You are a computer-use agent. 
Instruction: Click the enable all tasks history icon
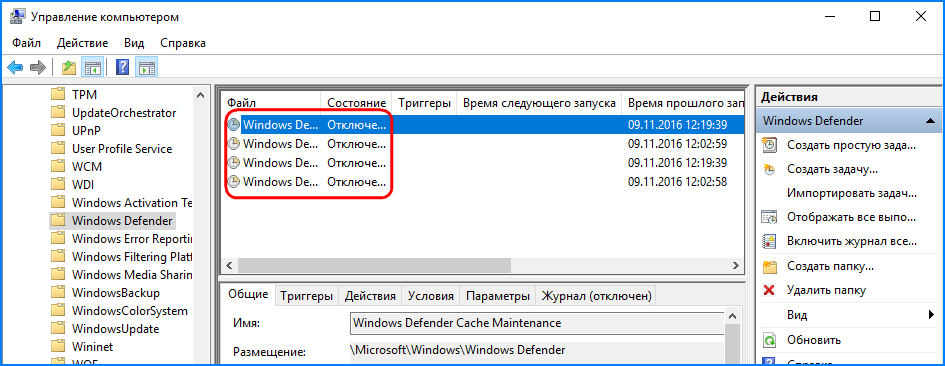(x=769, y=242)
